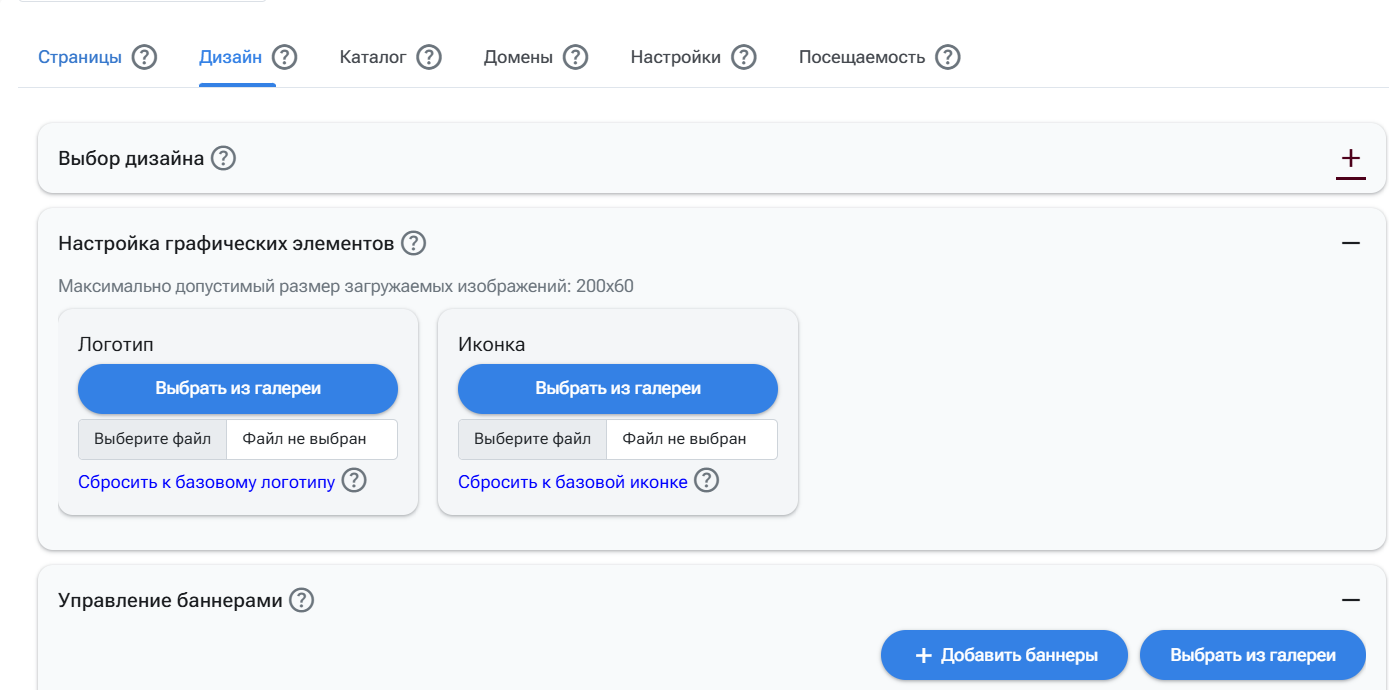Collapse Настройка графических элементов section
The width and height of the screenshot is (1389, 690).
point(1351,243)
